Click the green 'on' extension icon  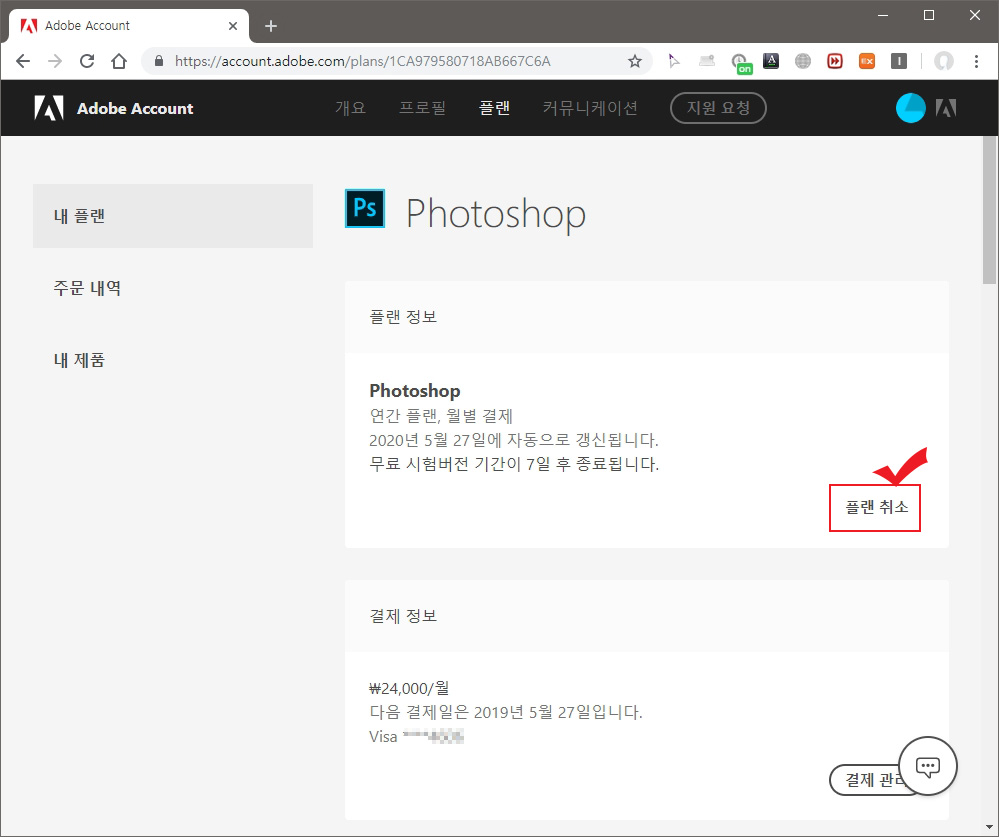pyautogui.click(x=740, y=63)
